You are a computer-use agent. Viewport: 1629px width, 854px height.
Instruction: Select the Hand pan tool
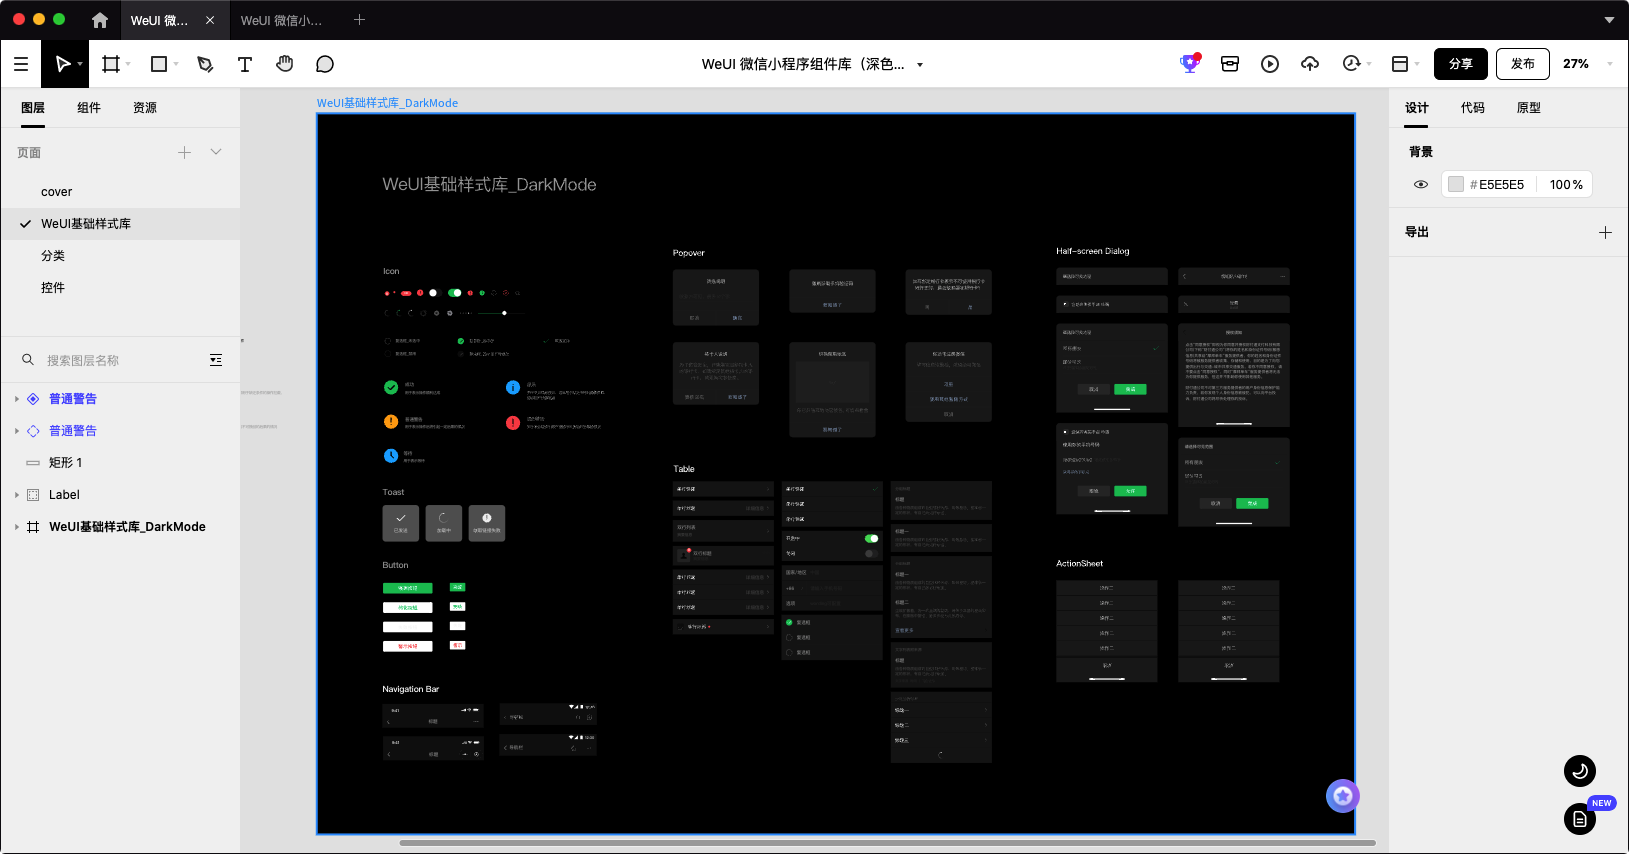point(285,64)
